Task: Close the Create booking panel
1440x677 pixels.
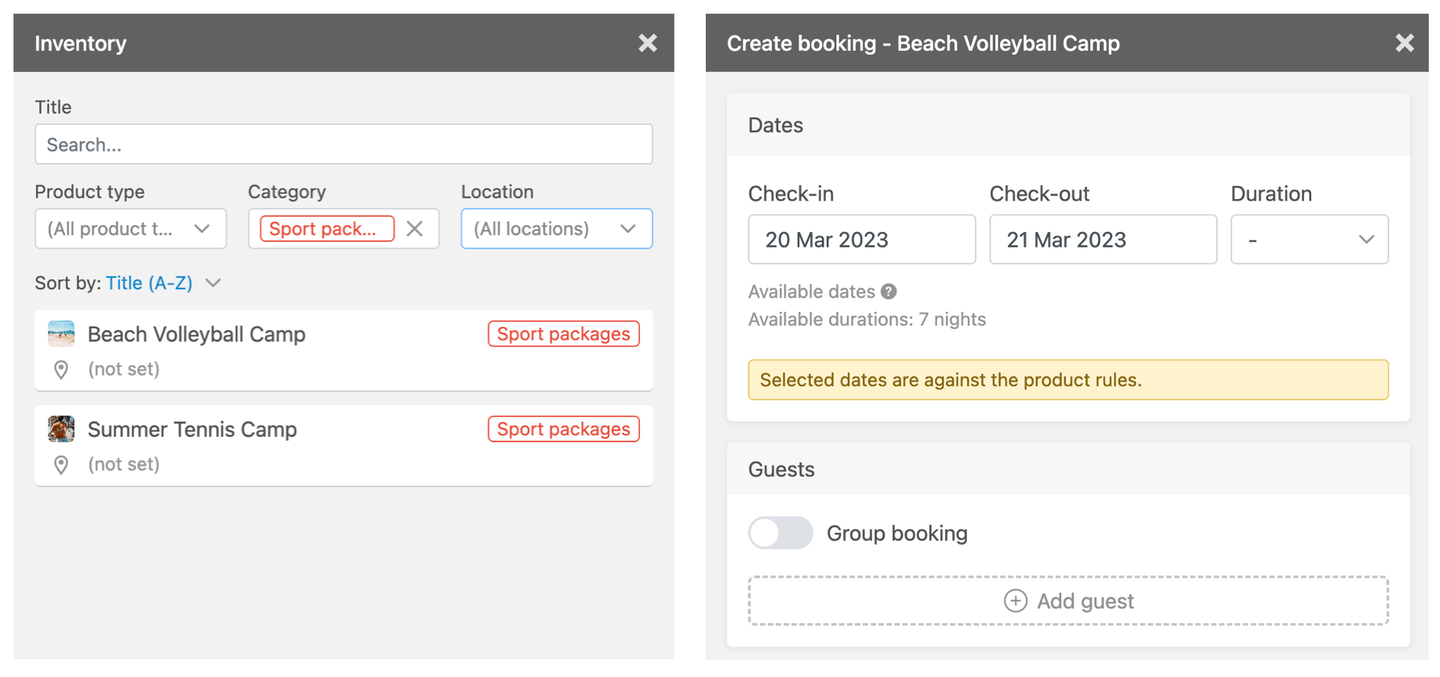Action: point(1405,43)
